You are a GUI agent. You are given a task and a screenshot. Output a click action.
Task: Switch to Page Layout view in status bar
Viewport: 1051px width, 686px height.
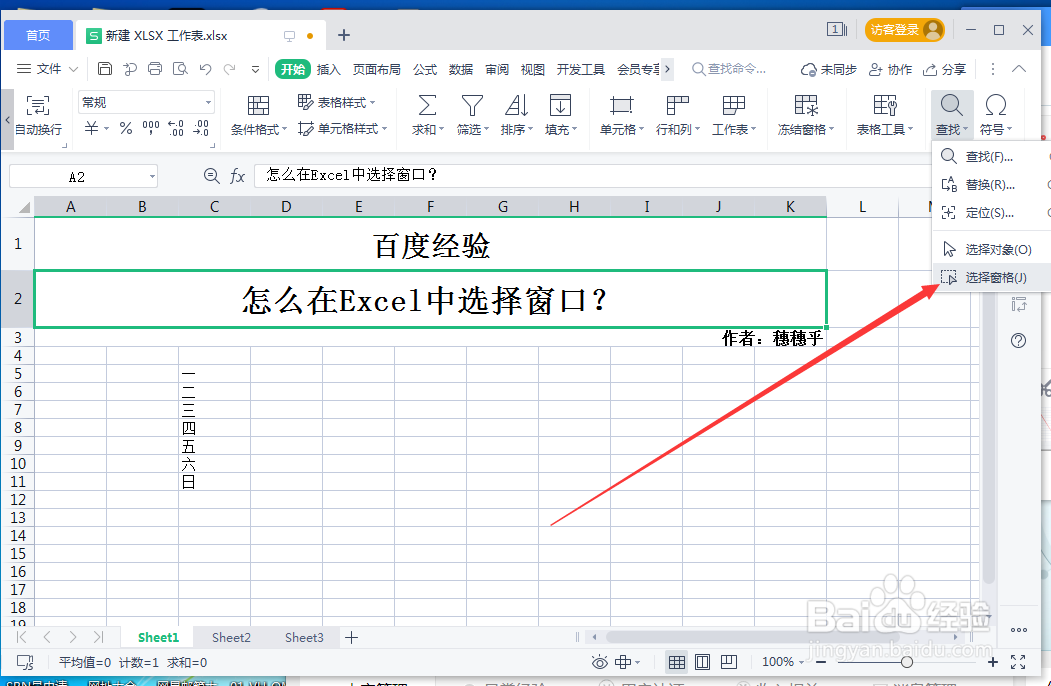click(702, 663)
